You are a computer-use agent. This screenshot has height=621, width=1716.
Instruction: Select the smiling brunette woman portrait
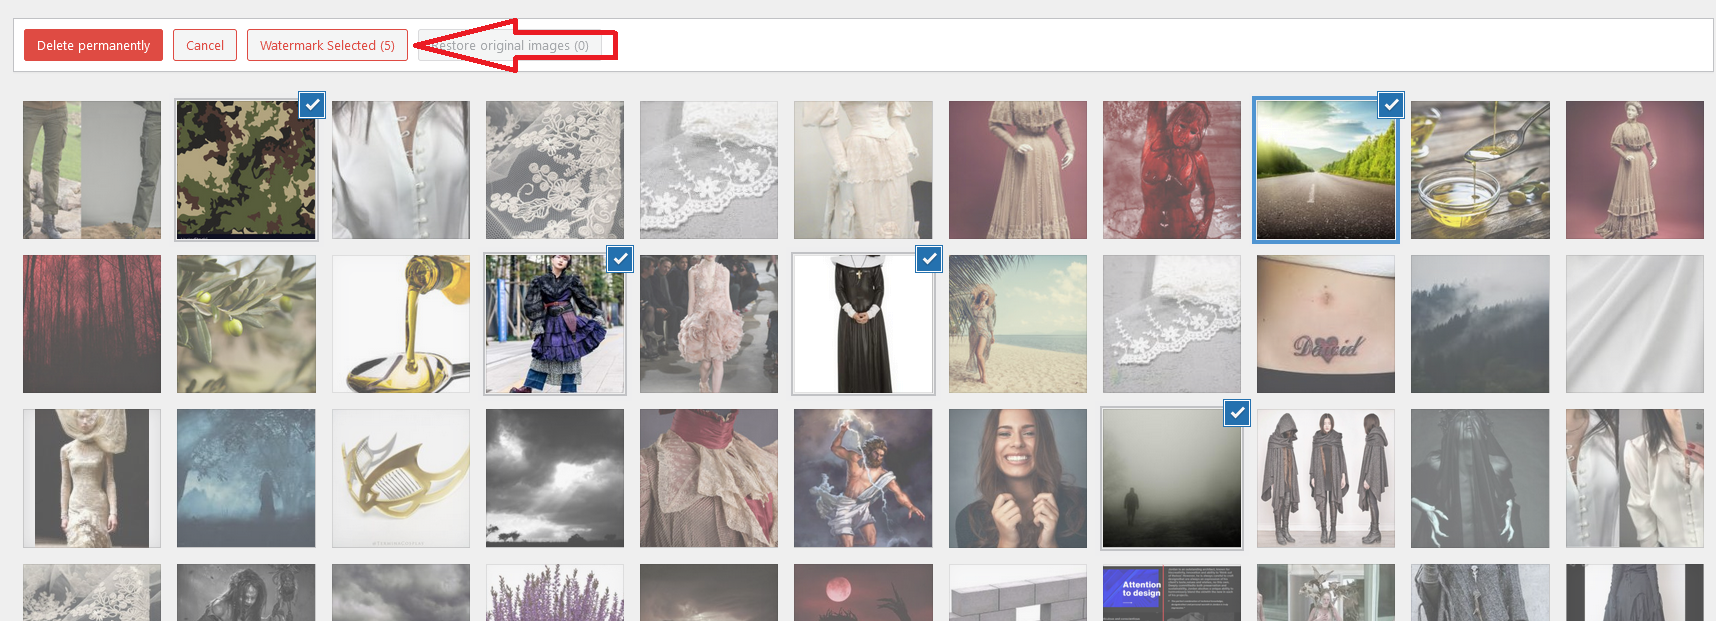(x=1018, y=478)
